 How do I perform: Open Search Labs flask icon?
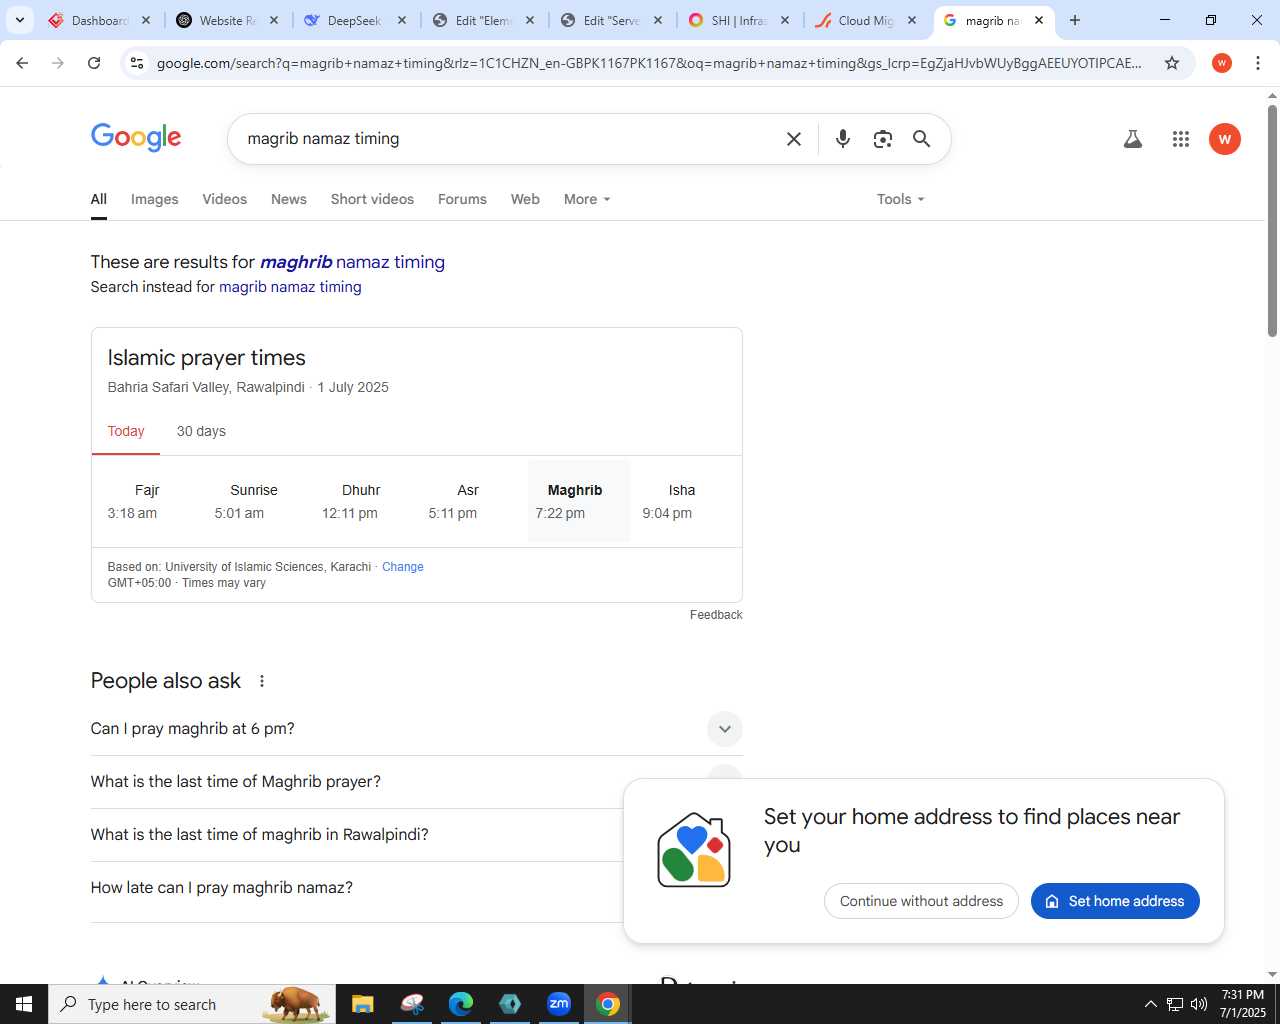coord(1133,139)
